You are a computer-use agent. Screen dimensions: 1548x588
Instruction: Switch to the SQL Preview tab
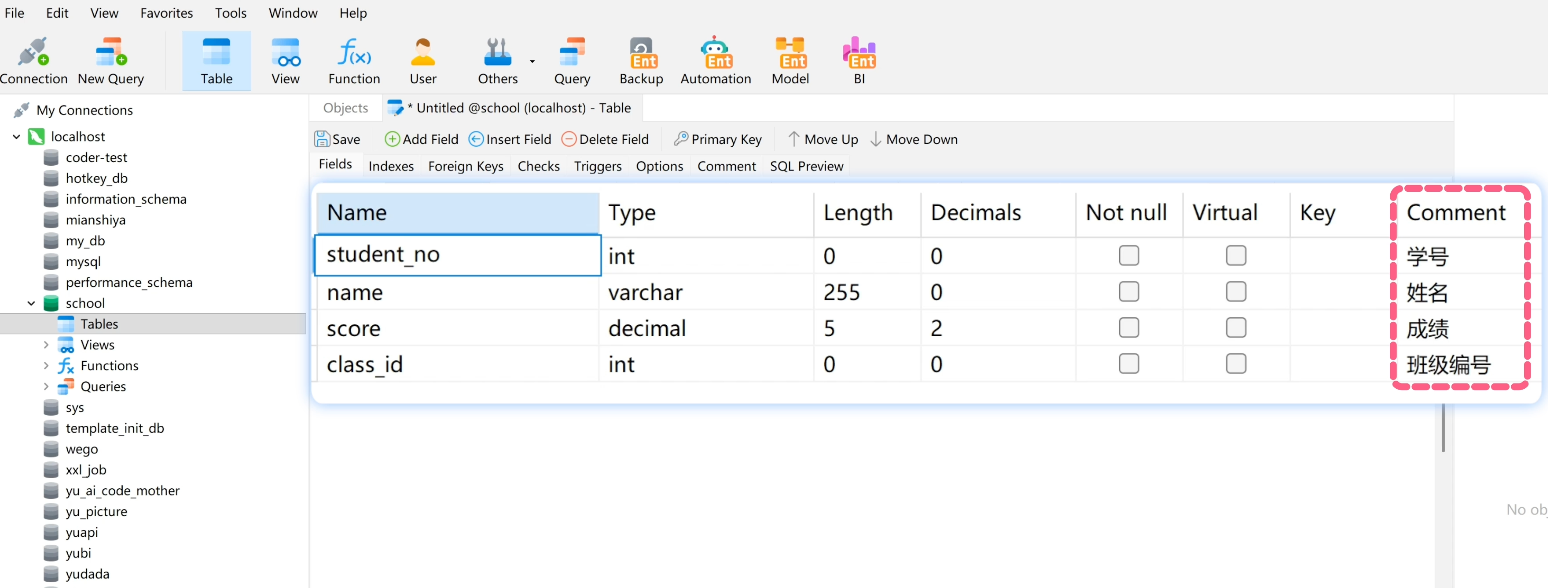[806, 166]
